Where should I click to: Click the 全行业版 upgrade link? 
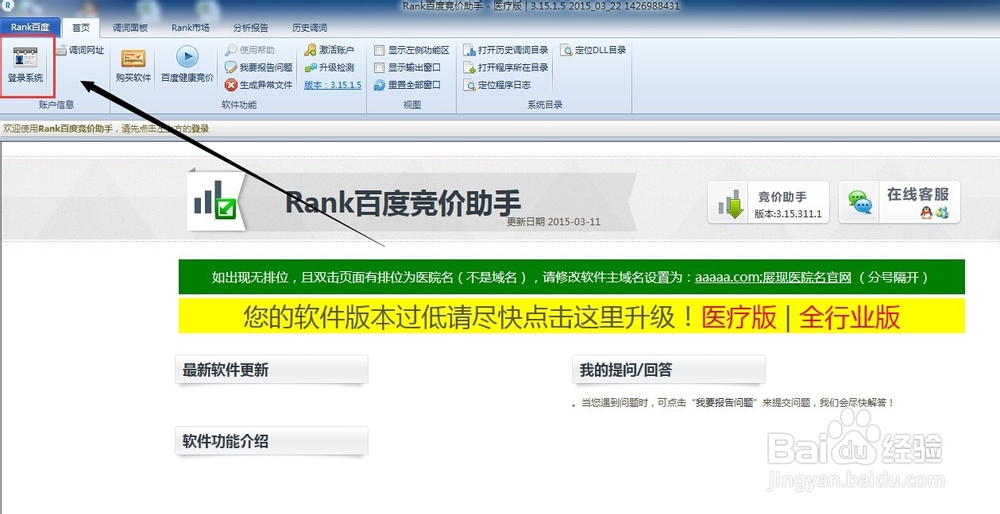(x=849, y=317)
